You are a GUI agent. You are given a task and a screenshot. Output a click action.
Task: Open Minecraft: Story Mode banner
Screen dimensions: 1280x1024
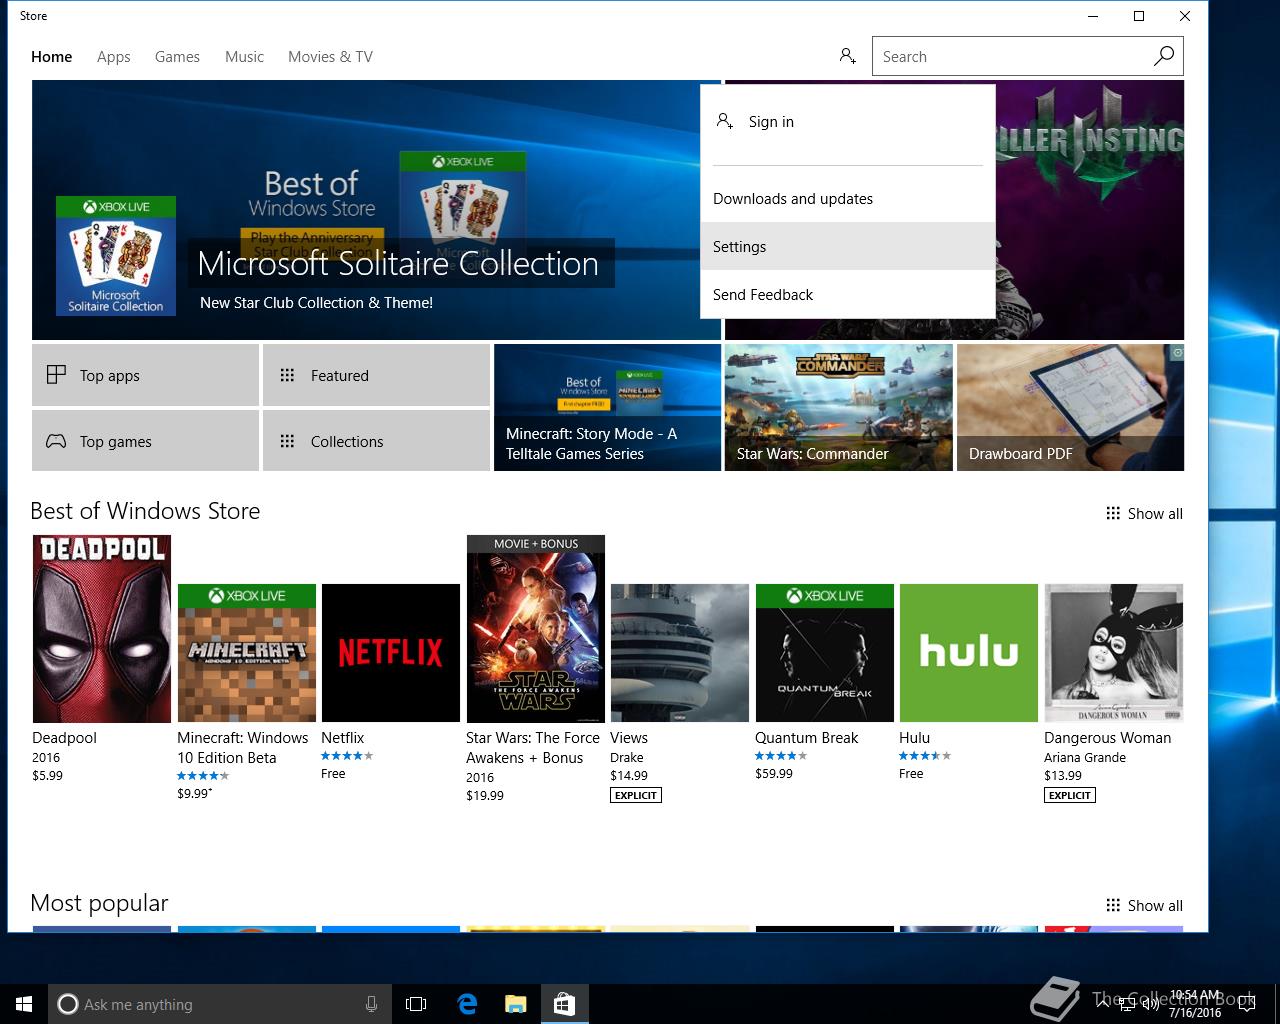tap(607, 407)
